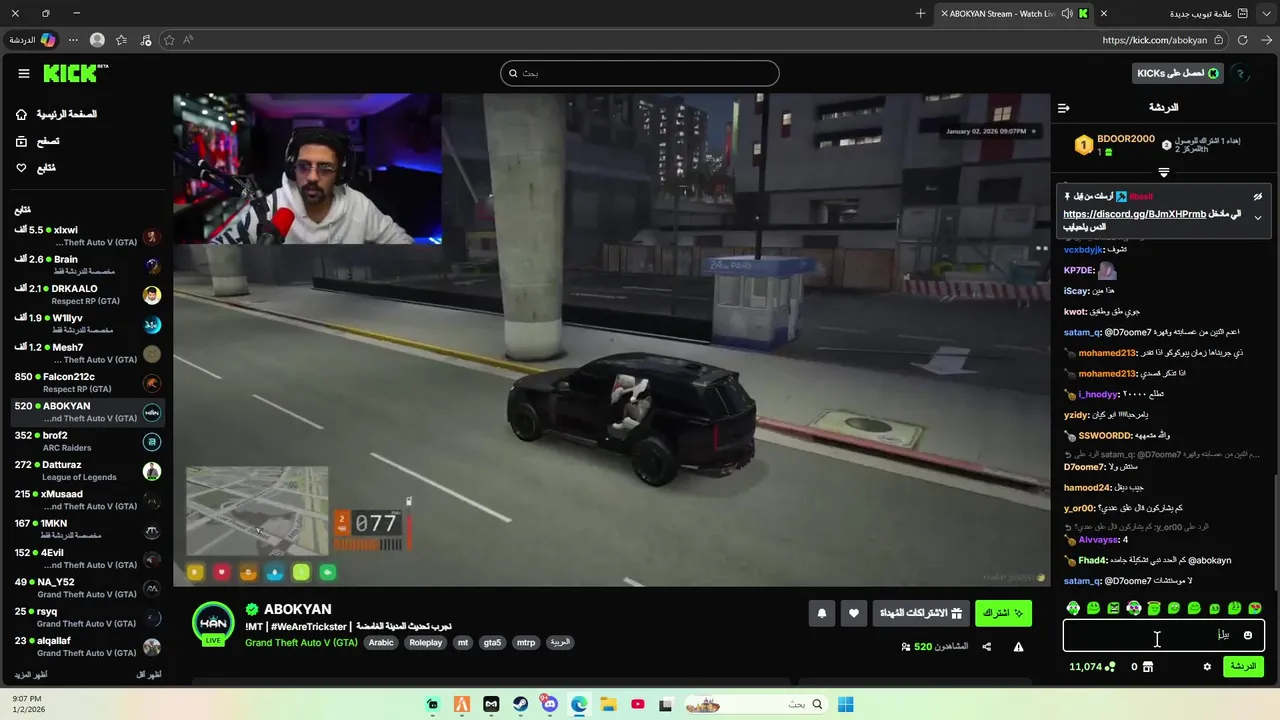Open gifted subscriptions button

(x=921, y=613)
